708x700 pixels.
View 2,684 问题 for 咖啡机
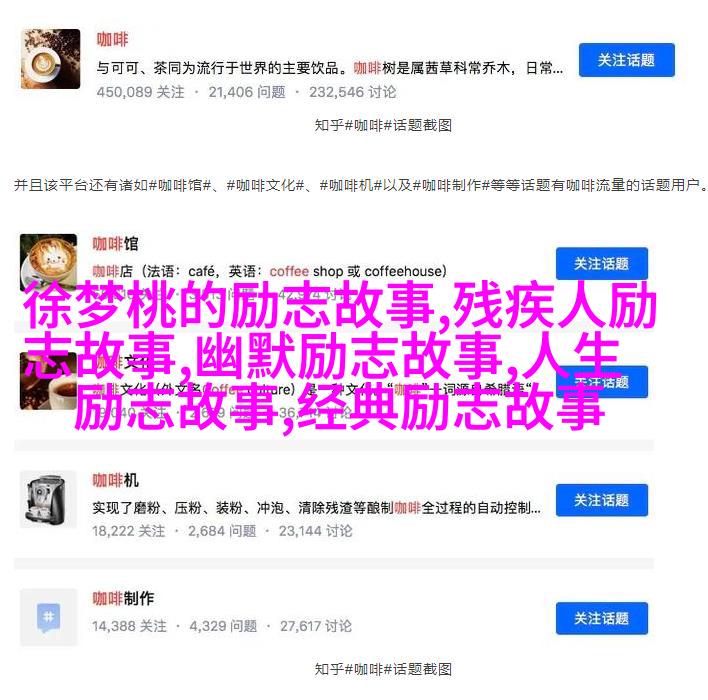point(222,531)
